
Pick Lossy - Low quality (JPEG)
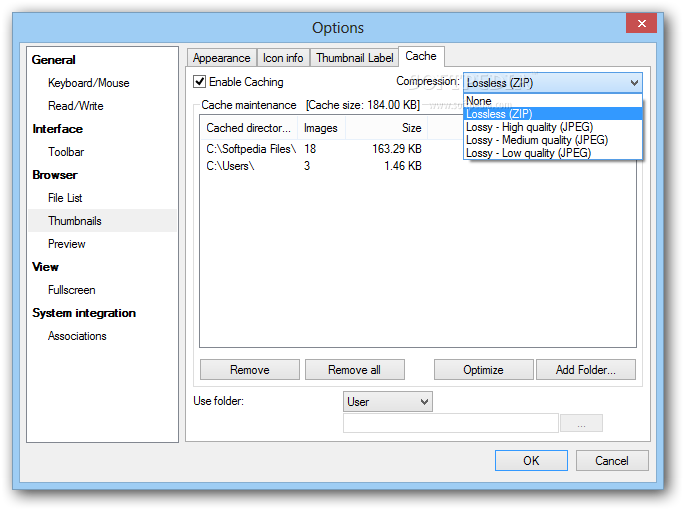tap(552, 153)
